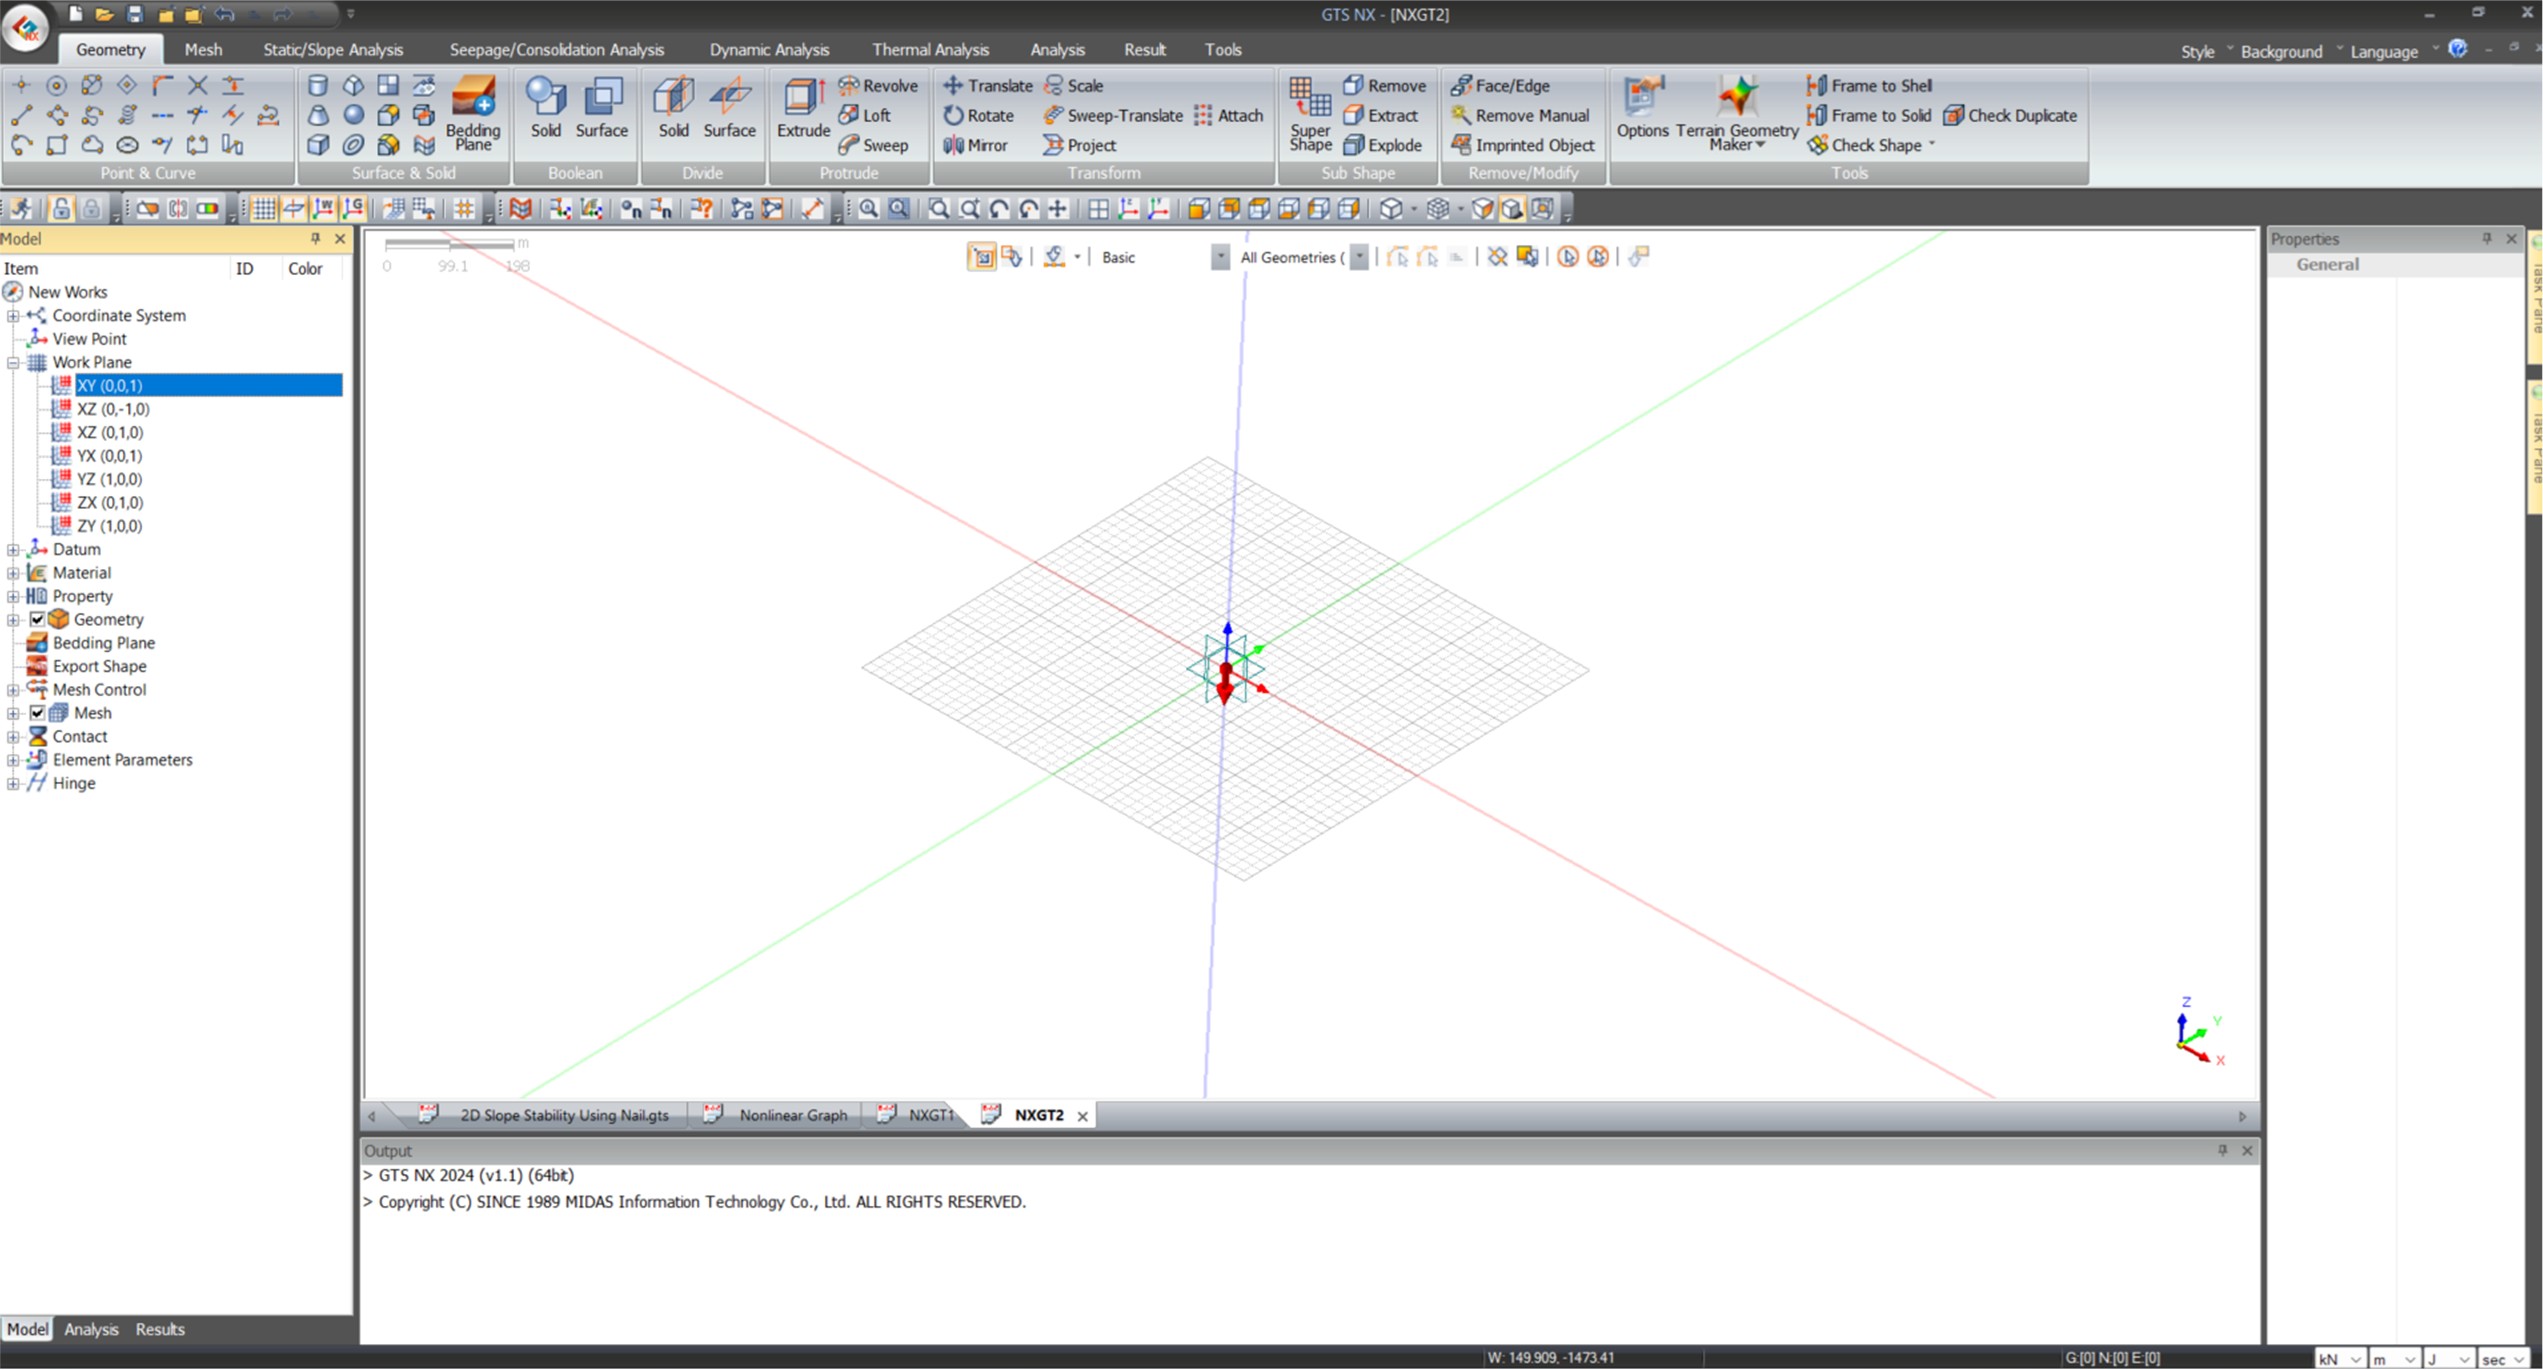Screen dimensions: 2543x1370
Task: Open the Sweep-Translate tool
Action: pos(1113,115)
